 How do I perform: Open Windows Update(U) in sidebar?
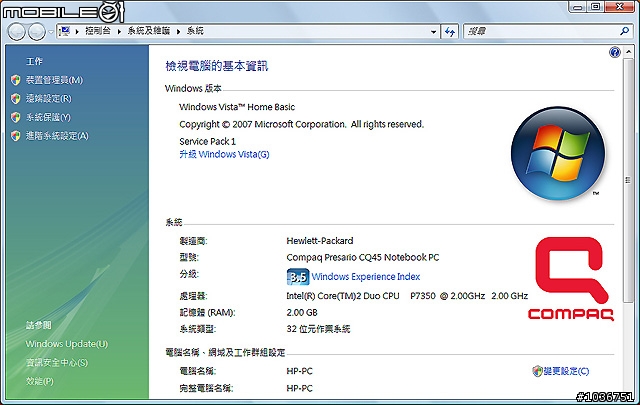point(67,344)
